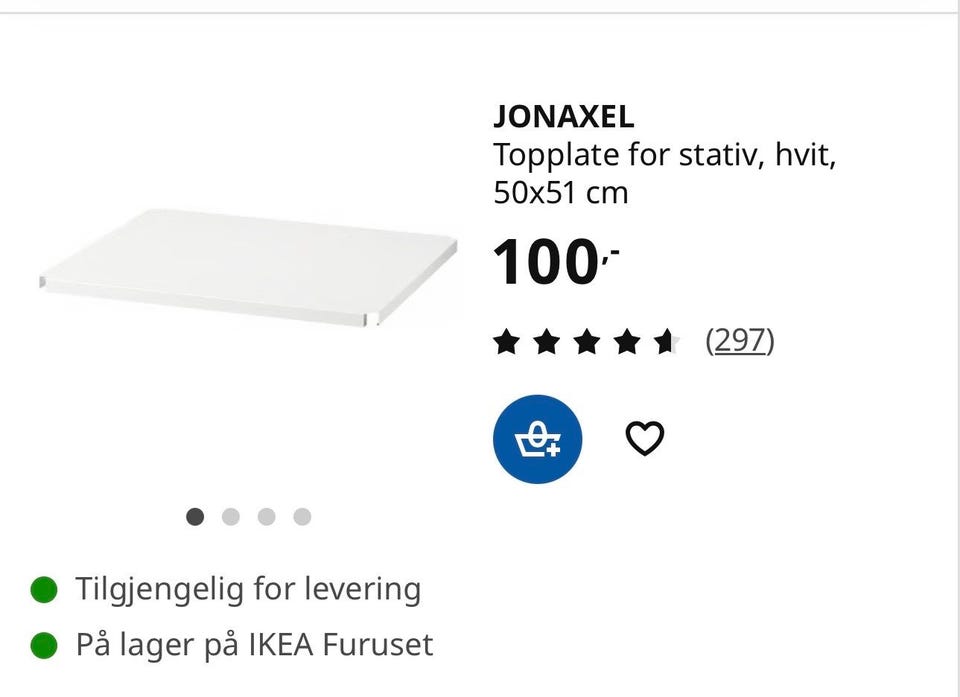Open the (297) reviews link

coord(740,342)
